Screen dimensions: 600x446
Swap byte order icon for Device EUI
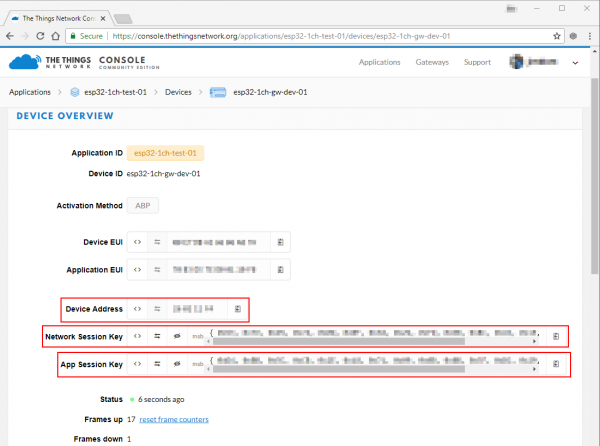pyautogui.click(x=157, y=242)
